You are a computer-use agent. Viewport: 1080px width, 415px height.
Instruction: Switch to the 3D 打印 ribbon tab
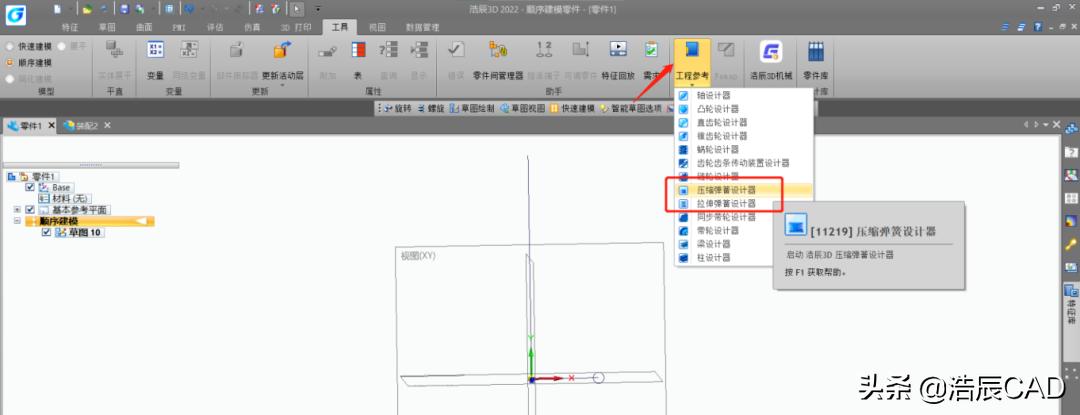tap(296, 28)
